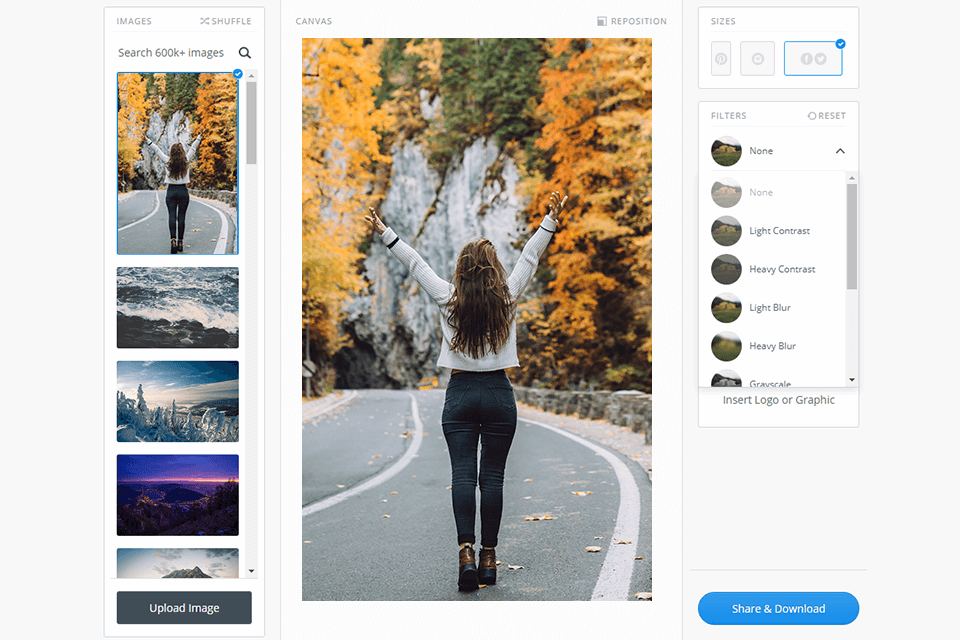Reset the applied filters
Viewport: 960px width, 640px height.
(826, 116)
